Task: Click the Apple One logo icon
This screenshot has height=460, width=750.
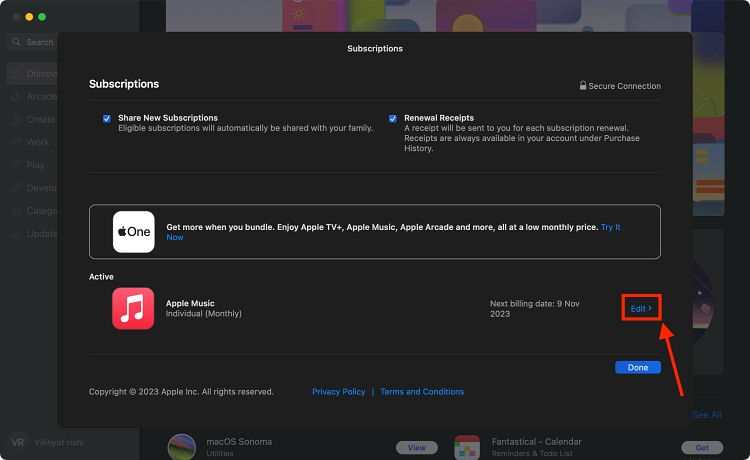Action: point(133,232)
